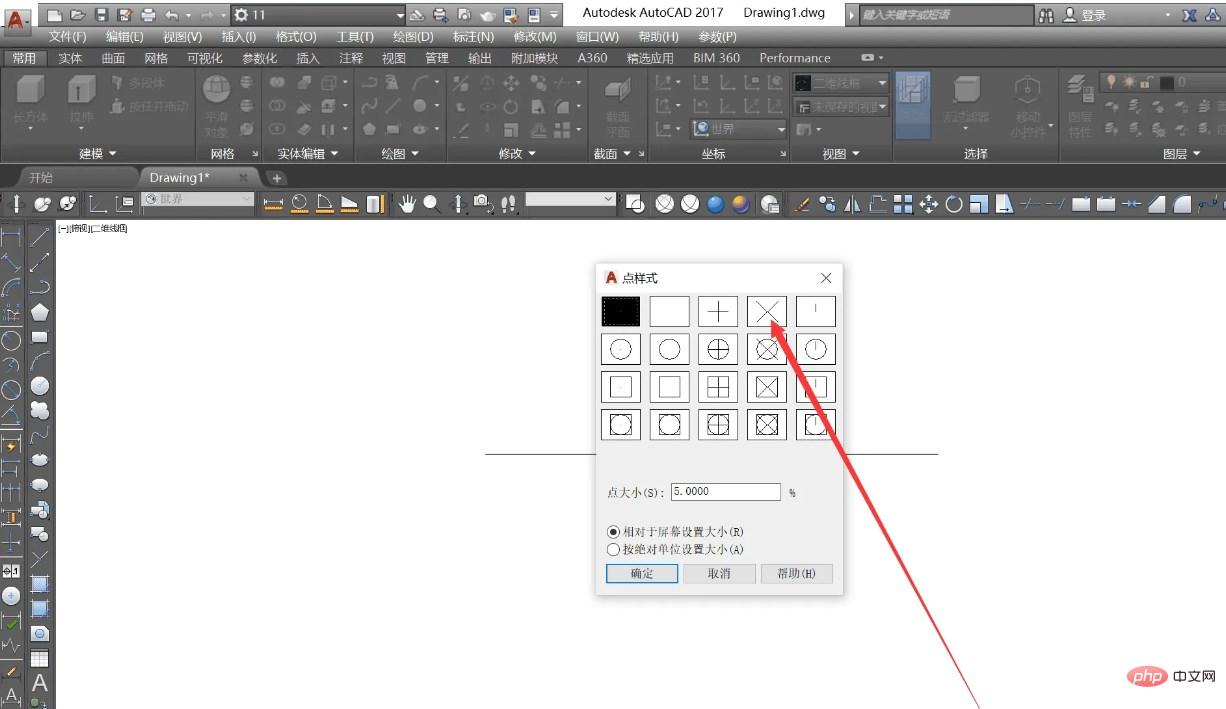Select the polygon tool in left toolbar
The width and height of the screenshot is (1226, 709).
coord(40,312)
